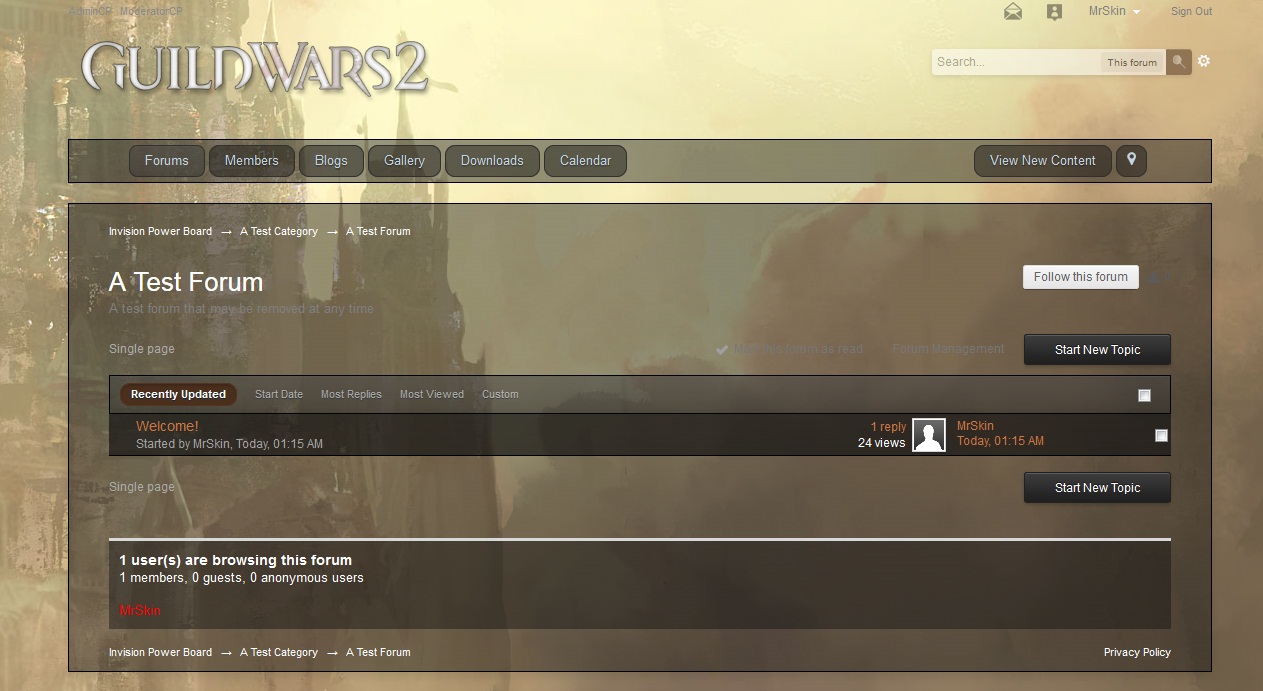Click the location pin icon in navbar
1263x691 pixels.
1131,160
